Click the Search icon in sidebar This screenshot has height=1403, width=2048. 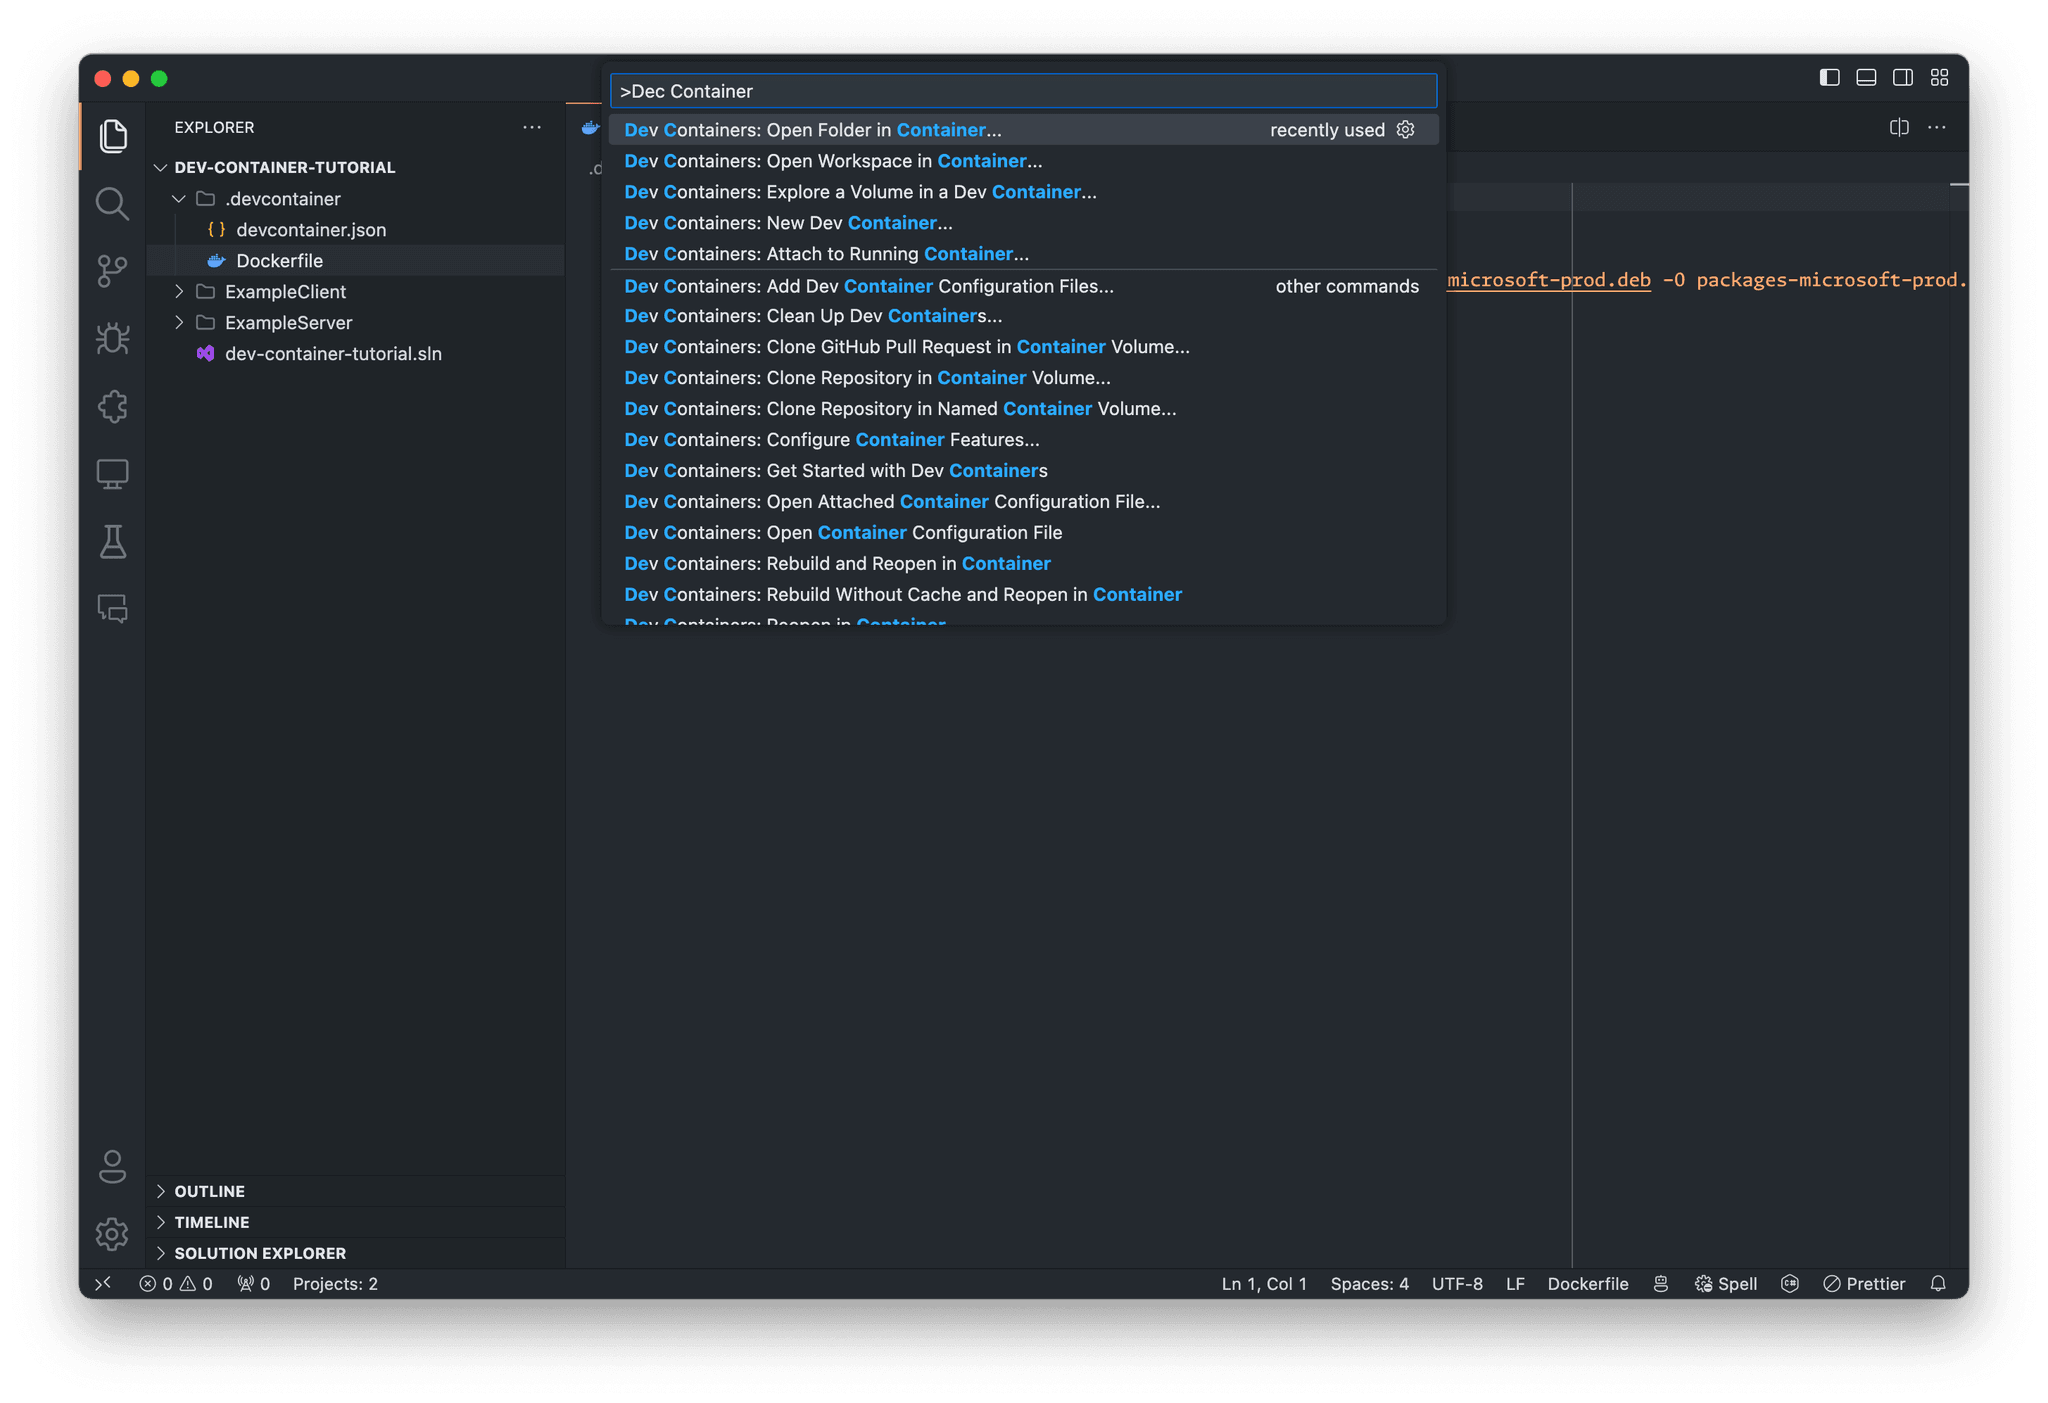[x=114, y=201]
